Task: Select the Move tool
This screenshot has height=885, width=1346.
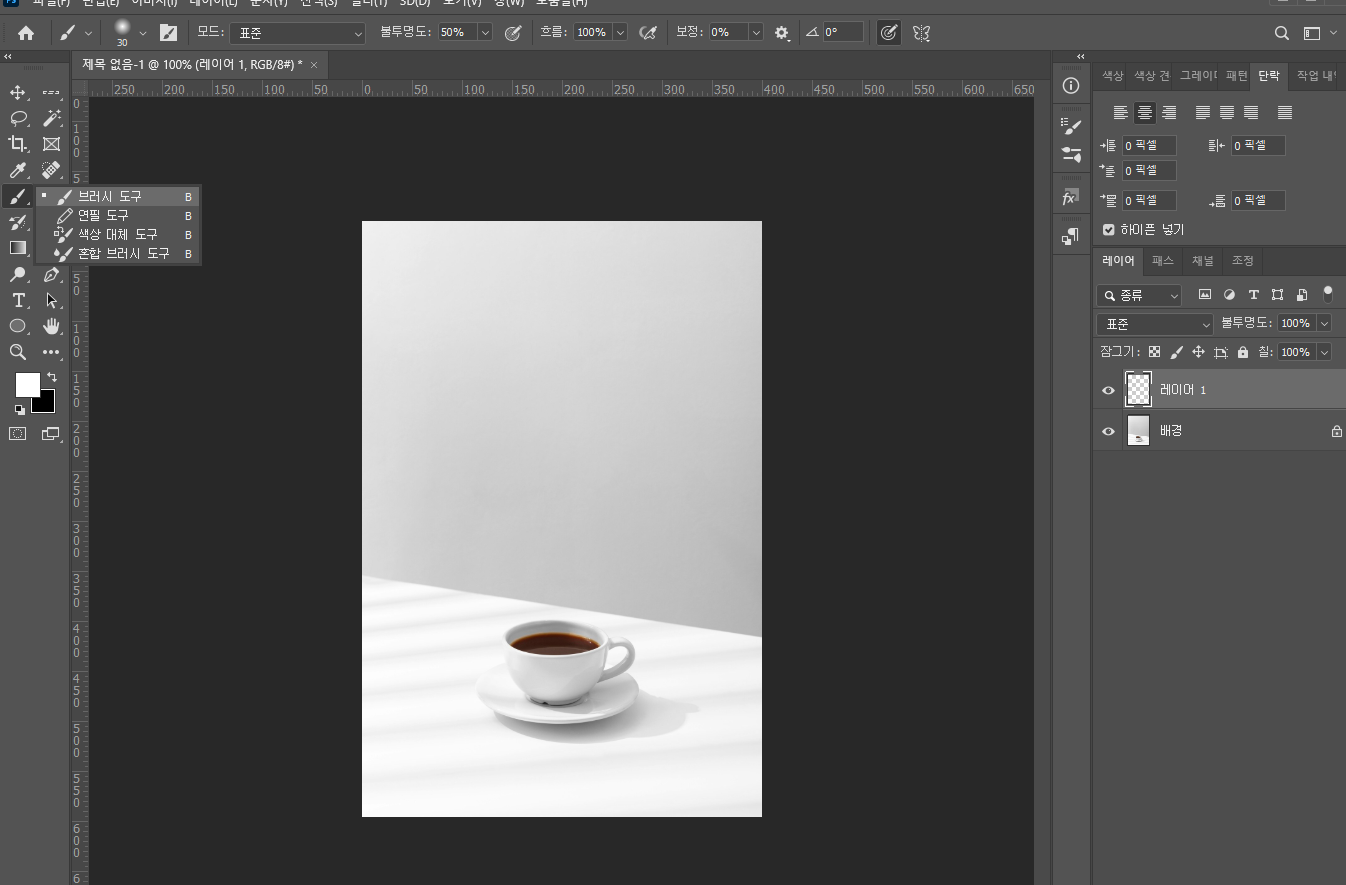Action: point(18,93)
